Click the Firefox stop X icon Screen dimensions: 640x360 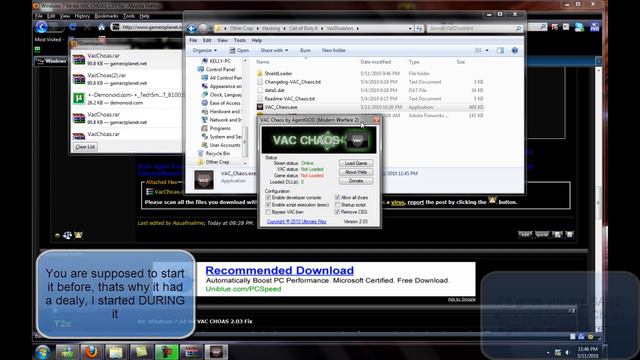87,27
